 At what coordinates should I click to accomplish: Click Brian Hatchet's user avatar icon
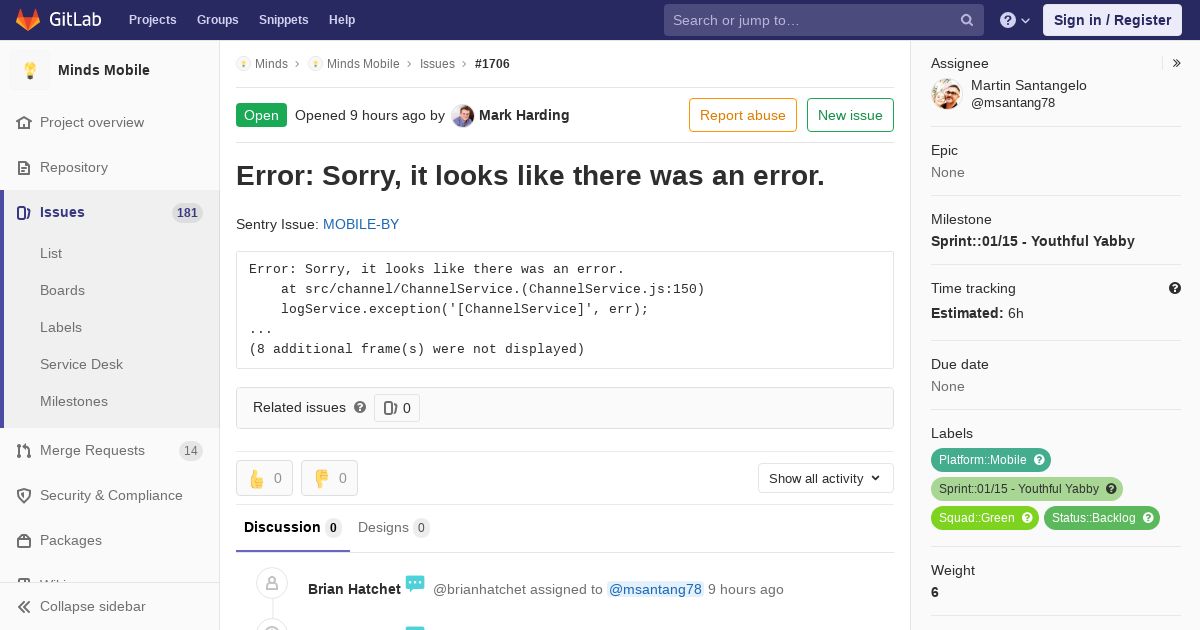point(272,584)
